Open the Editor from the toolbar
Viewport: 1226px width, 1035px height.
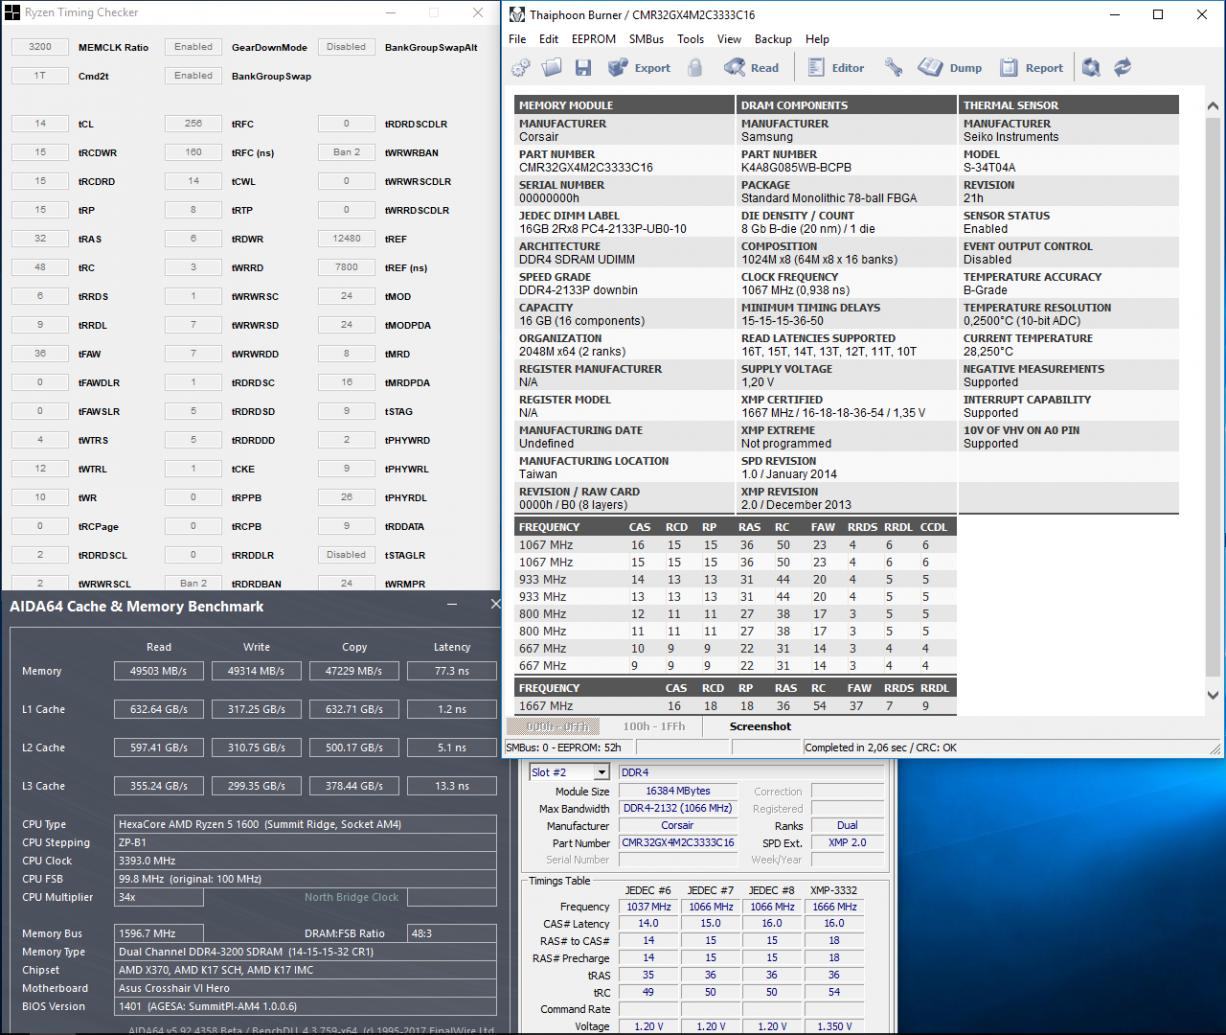coord(835,68)
